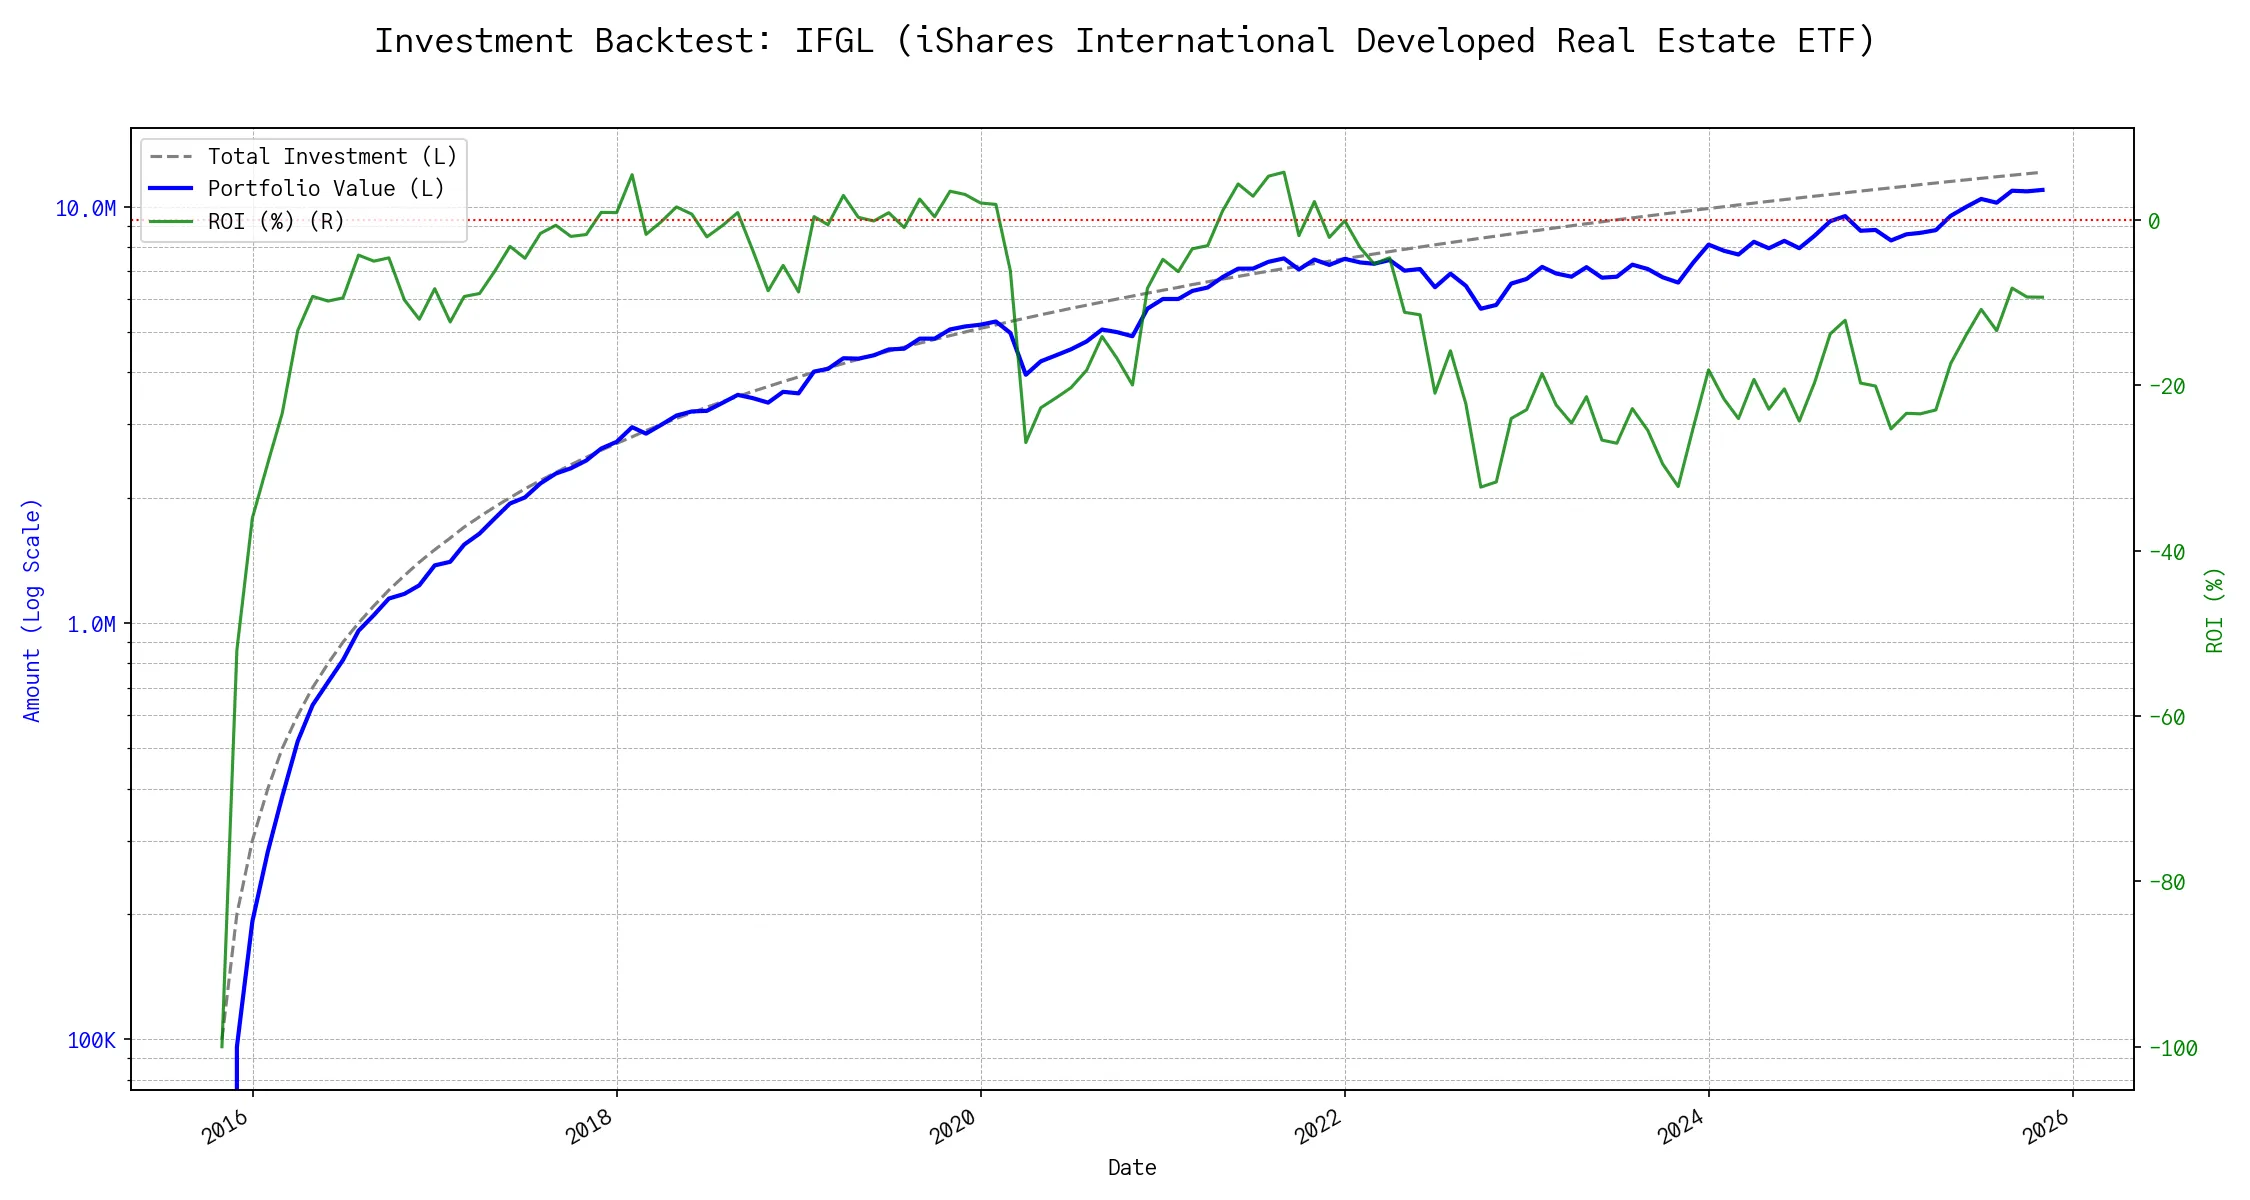The height and width of the screenshot is (1200, 2250).
Task: Click the green legend line sample
Action: [x=171, y=221]
